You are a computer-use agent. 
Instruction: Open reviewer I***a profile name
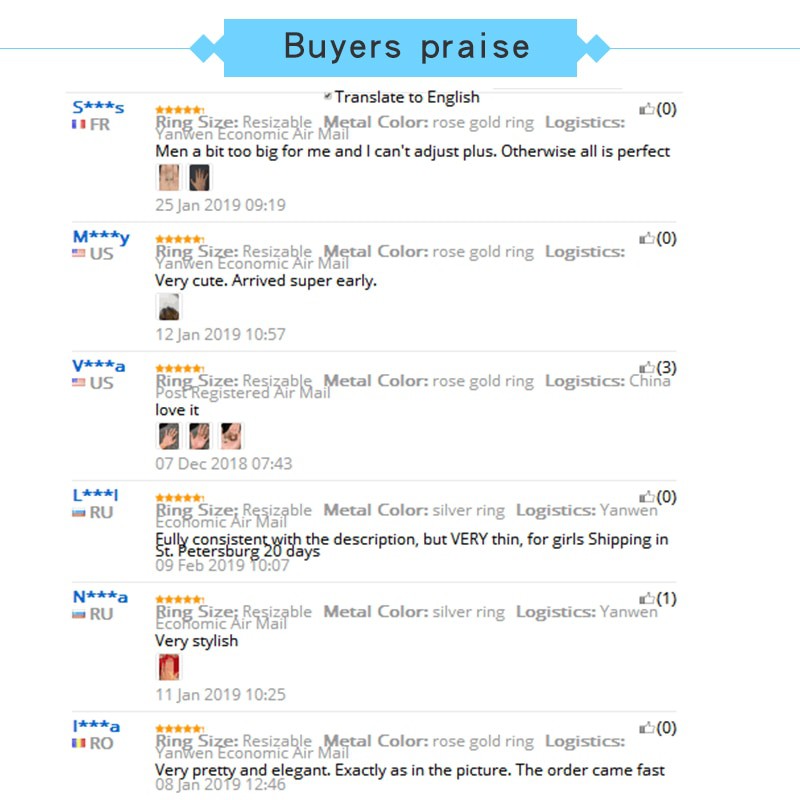coord(96,726)
